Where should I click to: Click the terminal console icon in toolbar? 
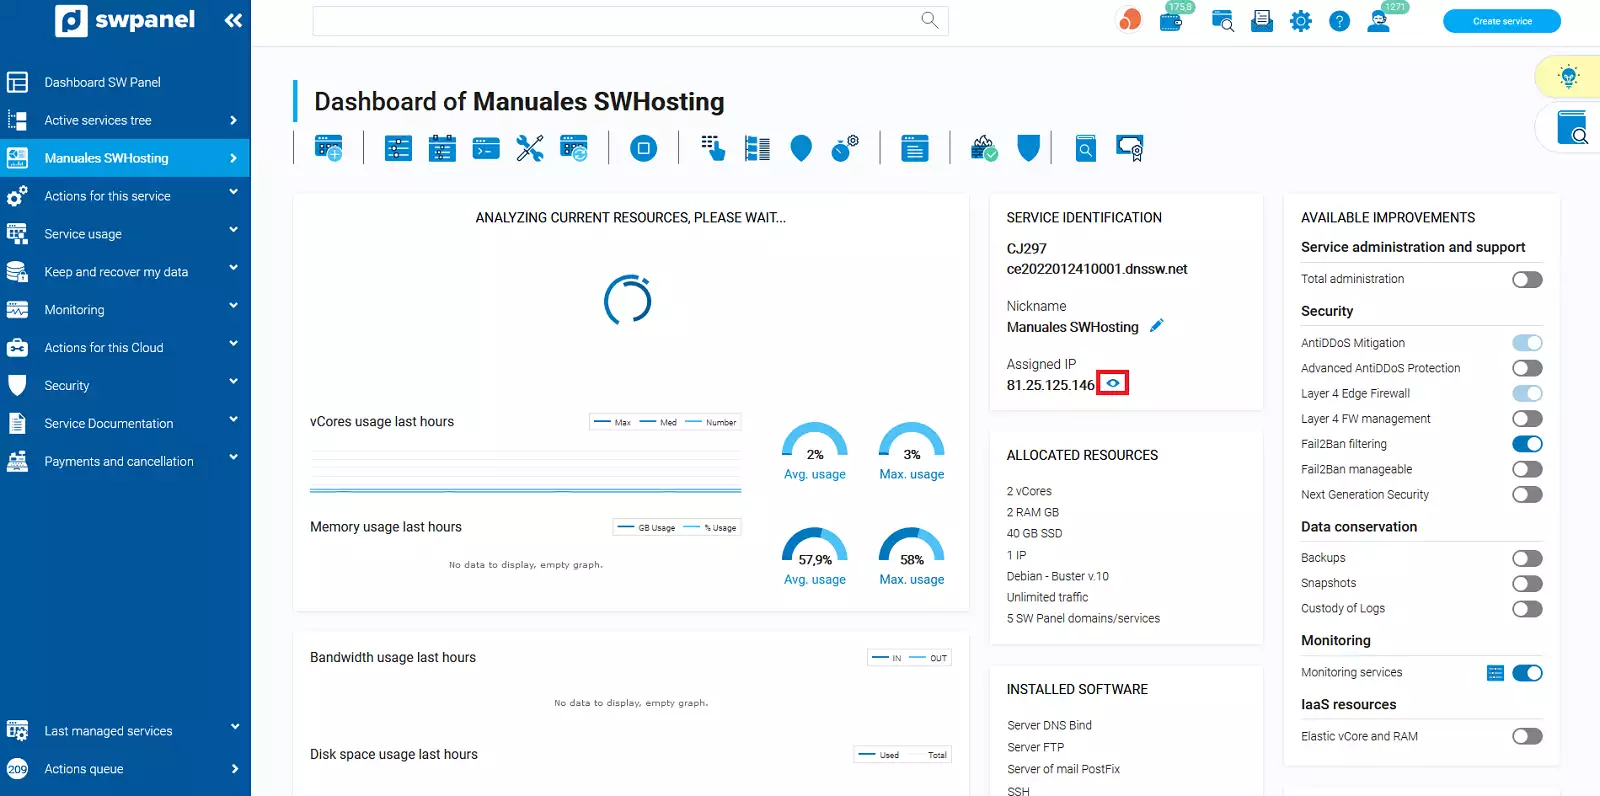(x=486, y=149)
